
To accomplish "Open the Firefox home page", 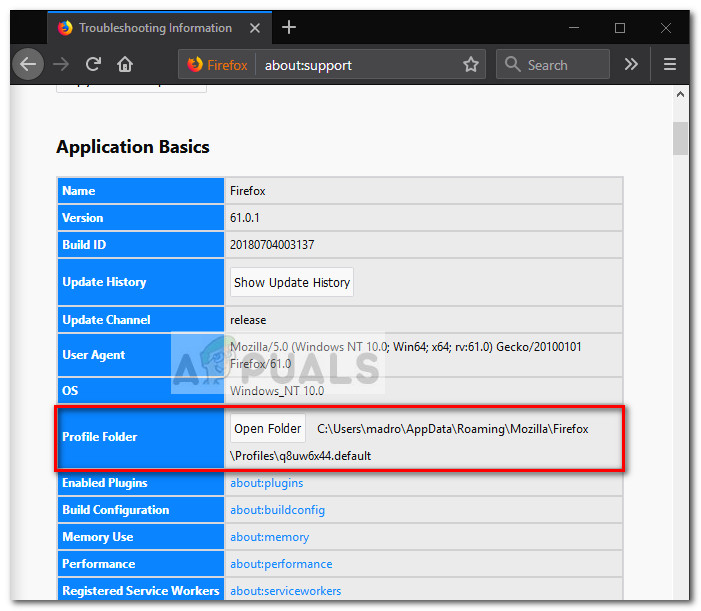I will click(125, 64).
